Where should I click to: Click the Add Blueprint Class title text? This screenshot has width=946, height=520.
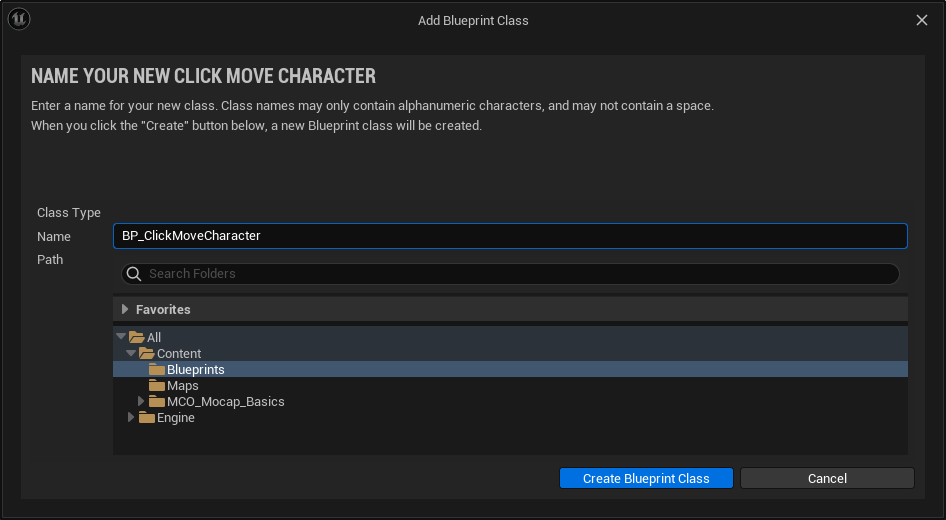[x=473, y=21]
